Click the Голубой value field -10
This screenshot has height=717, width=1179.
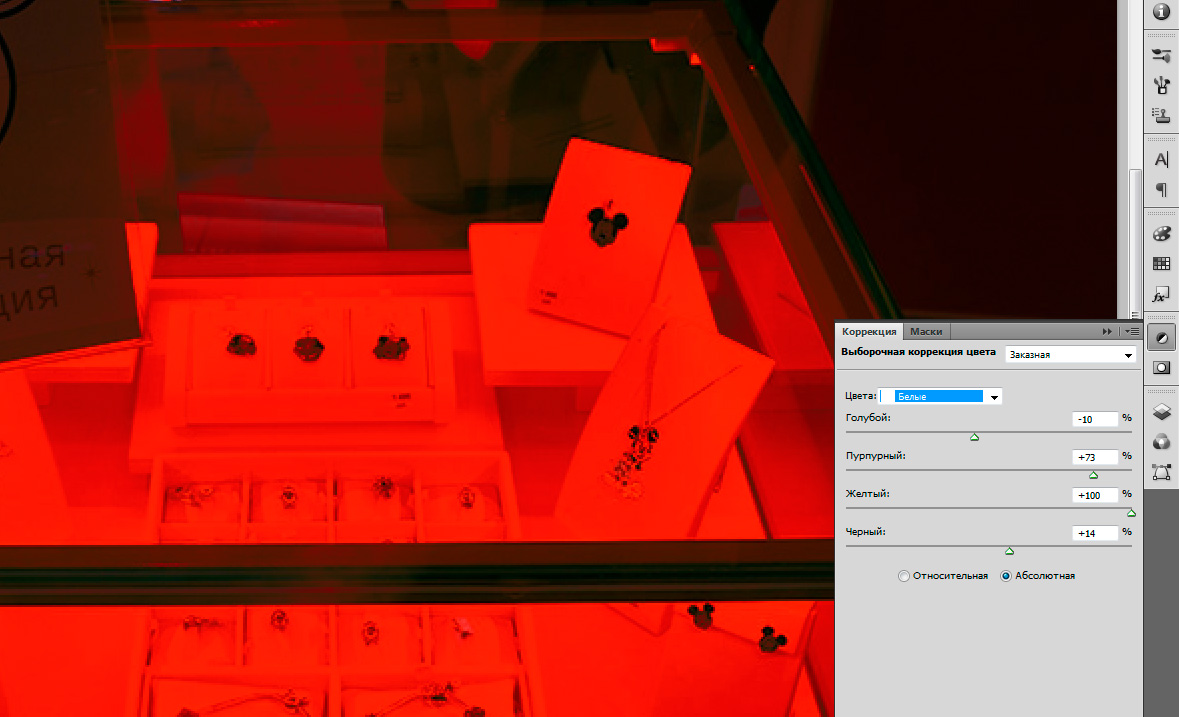point(1095,419)
